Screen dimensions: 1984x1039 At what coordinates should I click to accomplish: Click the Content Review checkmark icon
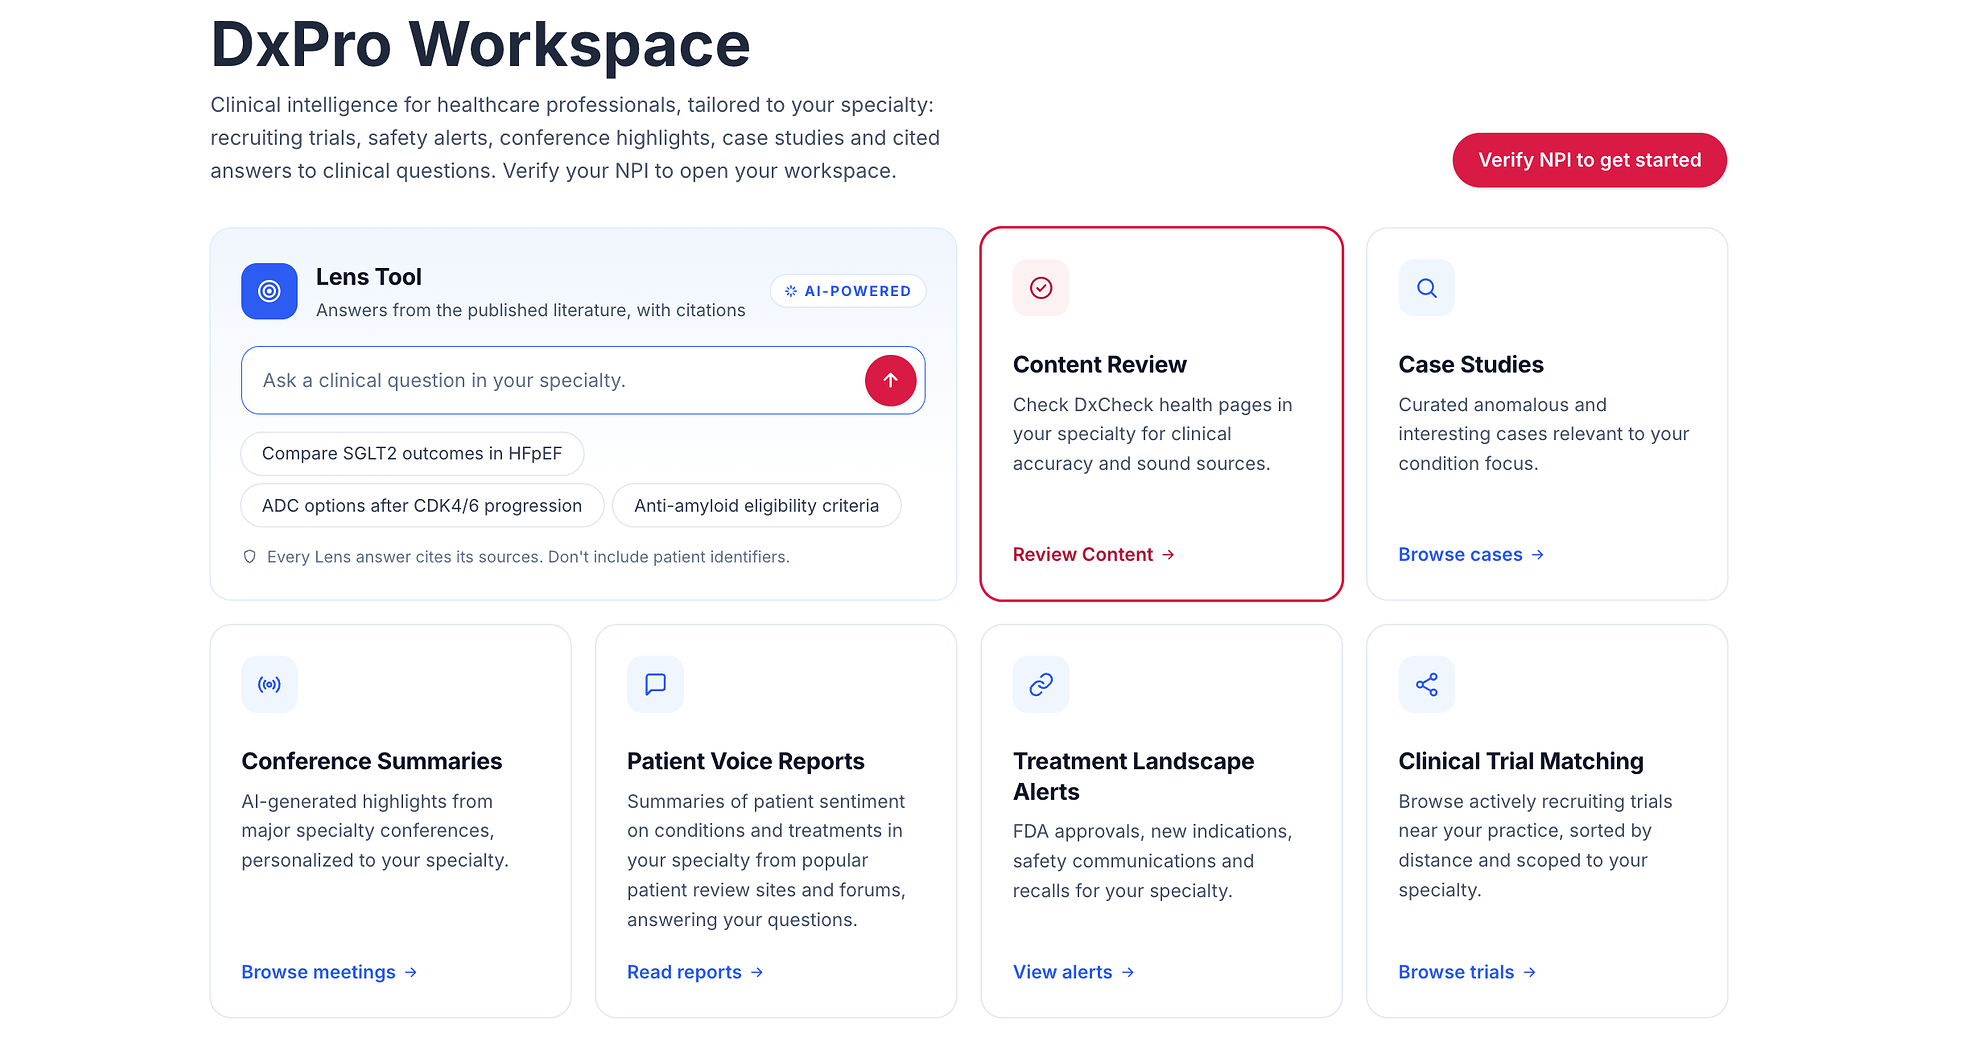click(x=1041, y=288)
